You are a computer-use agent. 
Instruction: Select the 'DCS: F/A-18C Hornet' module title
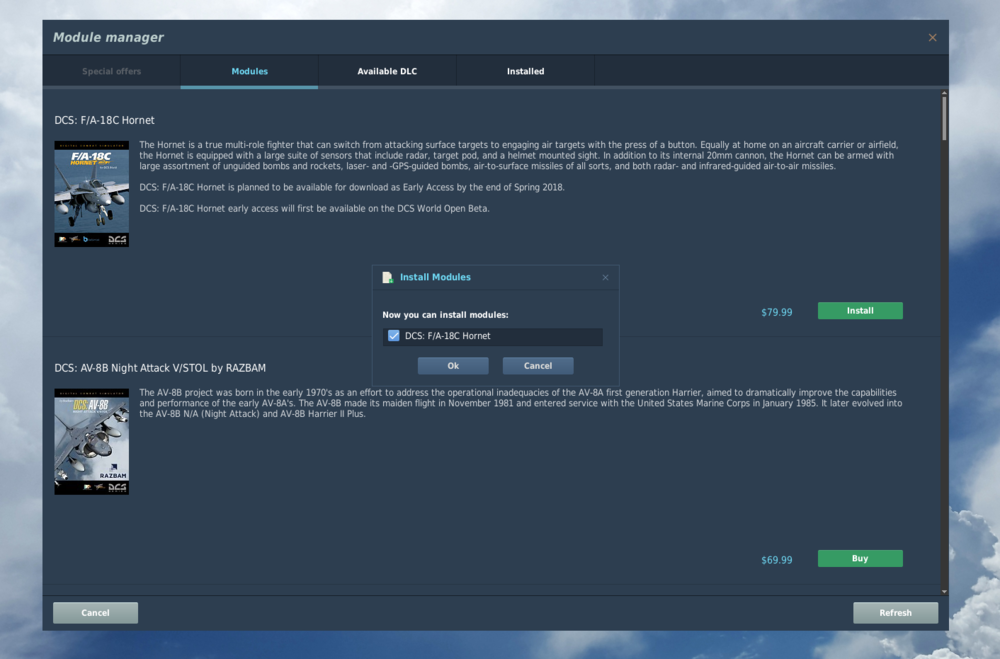pos(104,120)
